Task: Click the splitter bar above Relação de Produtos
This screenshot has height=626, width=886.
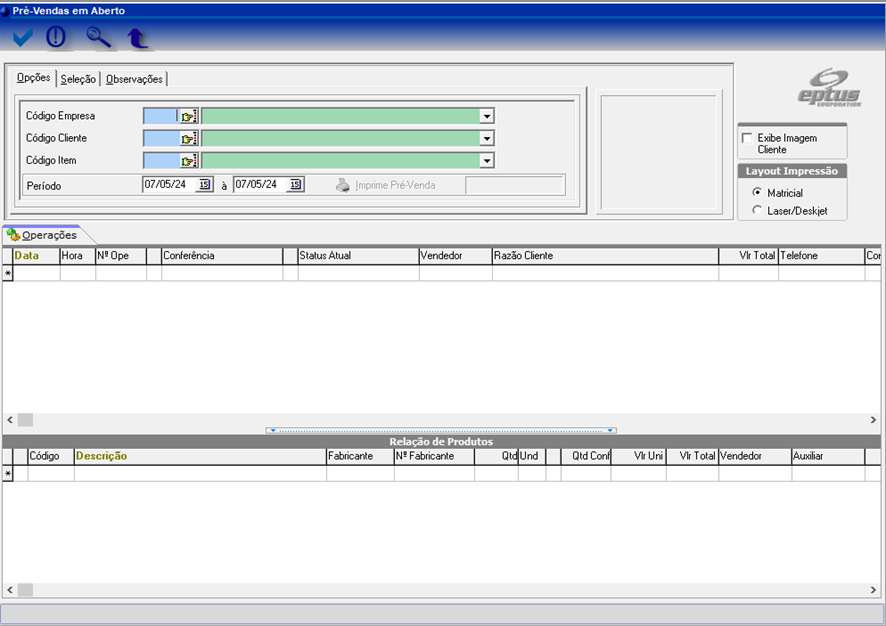Action: (x=441, y=430)
